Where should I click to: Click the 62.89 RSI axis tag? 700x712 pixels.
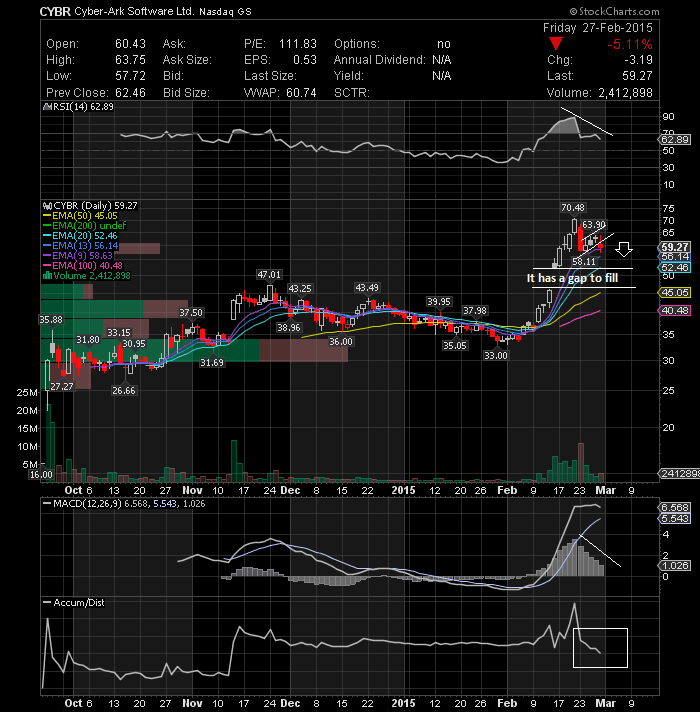click(x=675, y=139)
